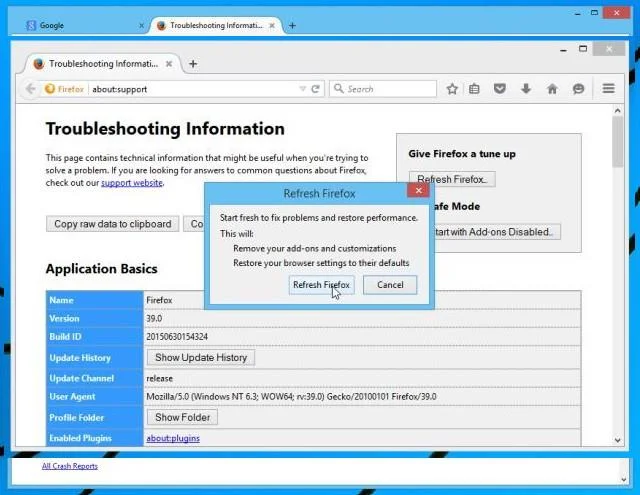Click the version value 39.0
Viewport: 640px width, 495px height.
(x=154, y=318)
